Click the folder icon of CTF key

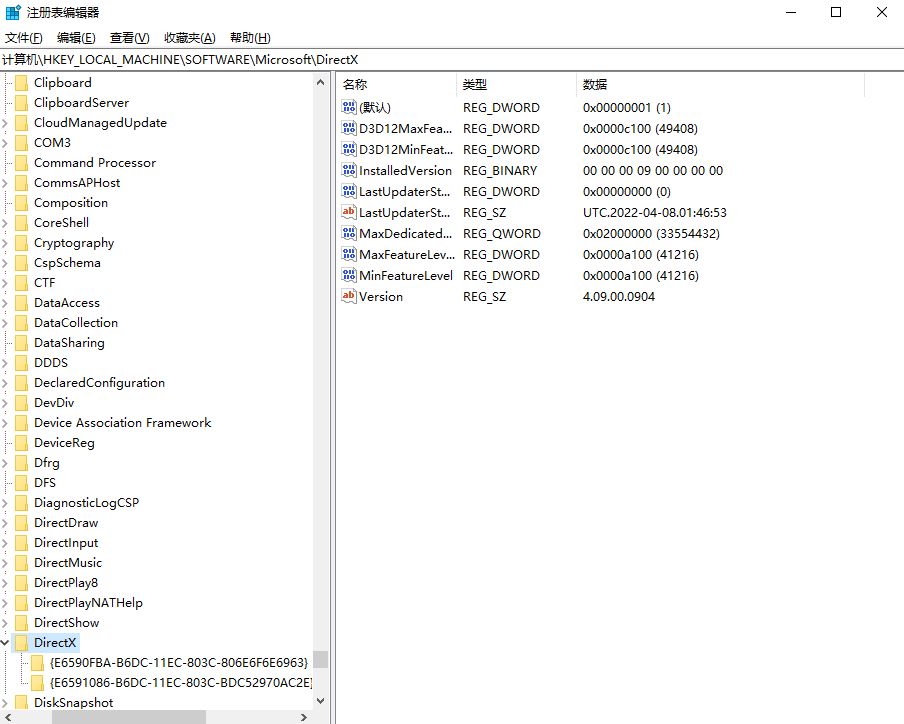(21, 282)
